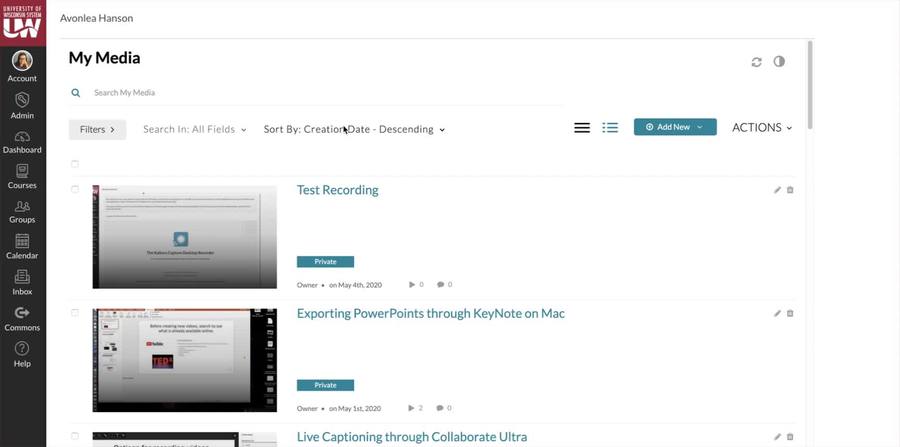Viewport: 900px width, 447px height.
Task: Delete Live Captioning entry trash icon
Action: (x=790, y=437)
